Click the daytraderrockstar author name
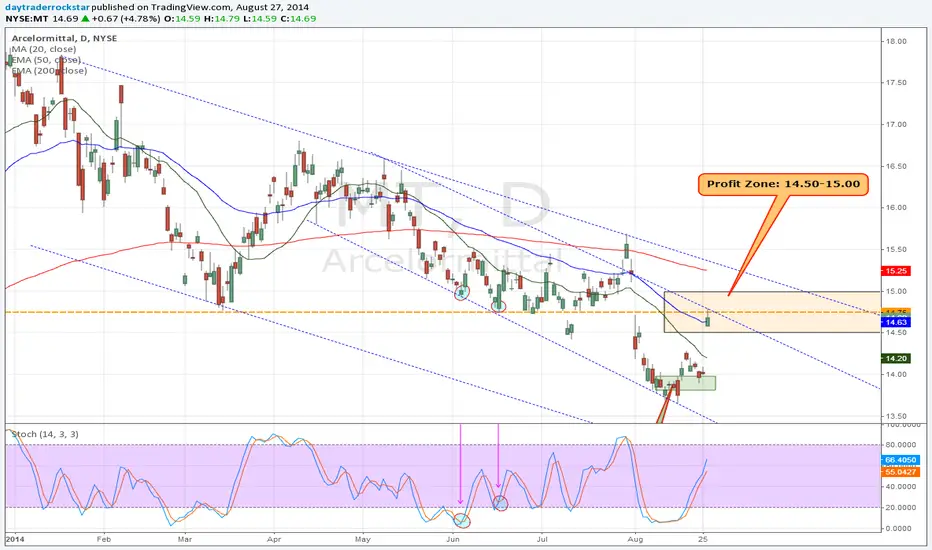Viewport: 932px width, 550px height. pyautogui.click(x=48, y=7)
